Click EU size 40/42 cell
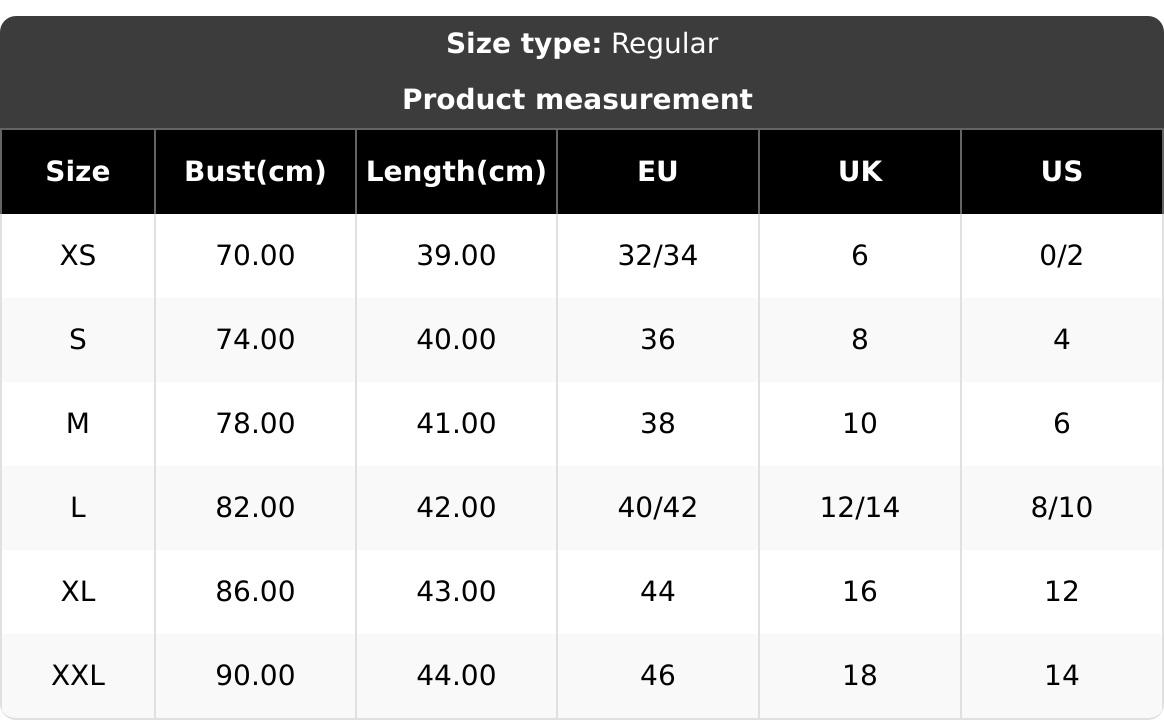Viewport: 1164px width, 720px height. point(658,508)
